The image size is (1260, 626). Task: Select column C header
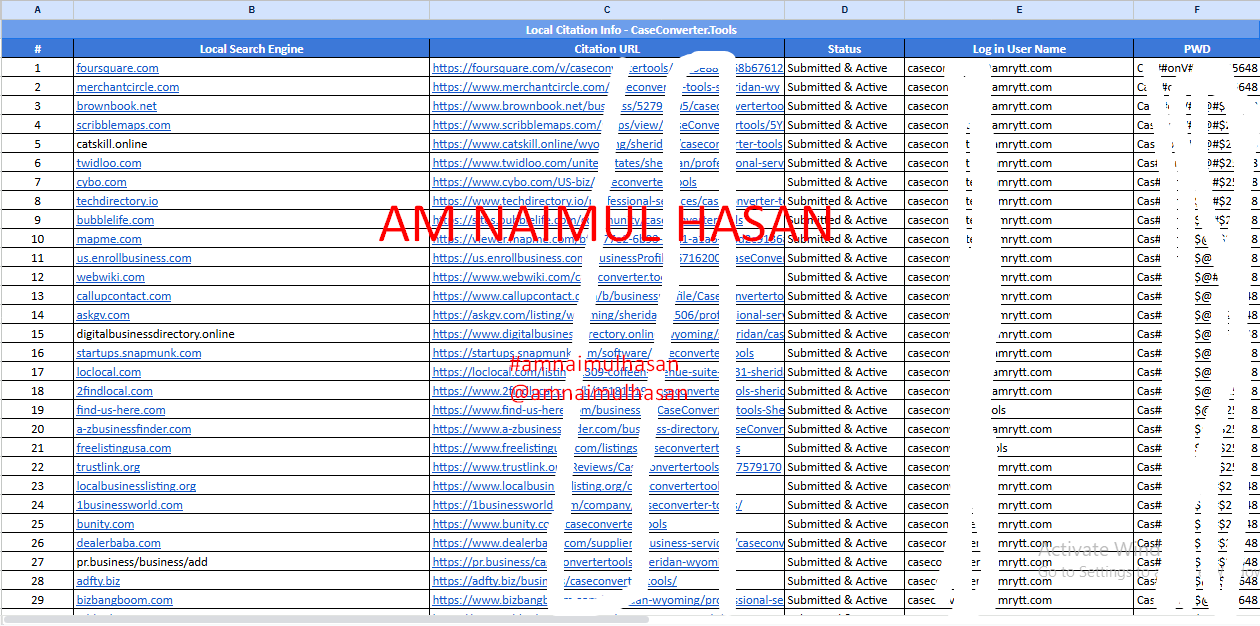(x=607, y=9)
